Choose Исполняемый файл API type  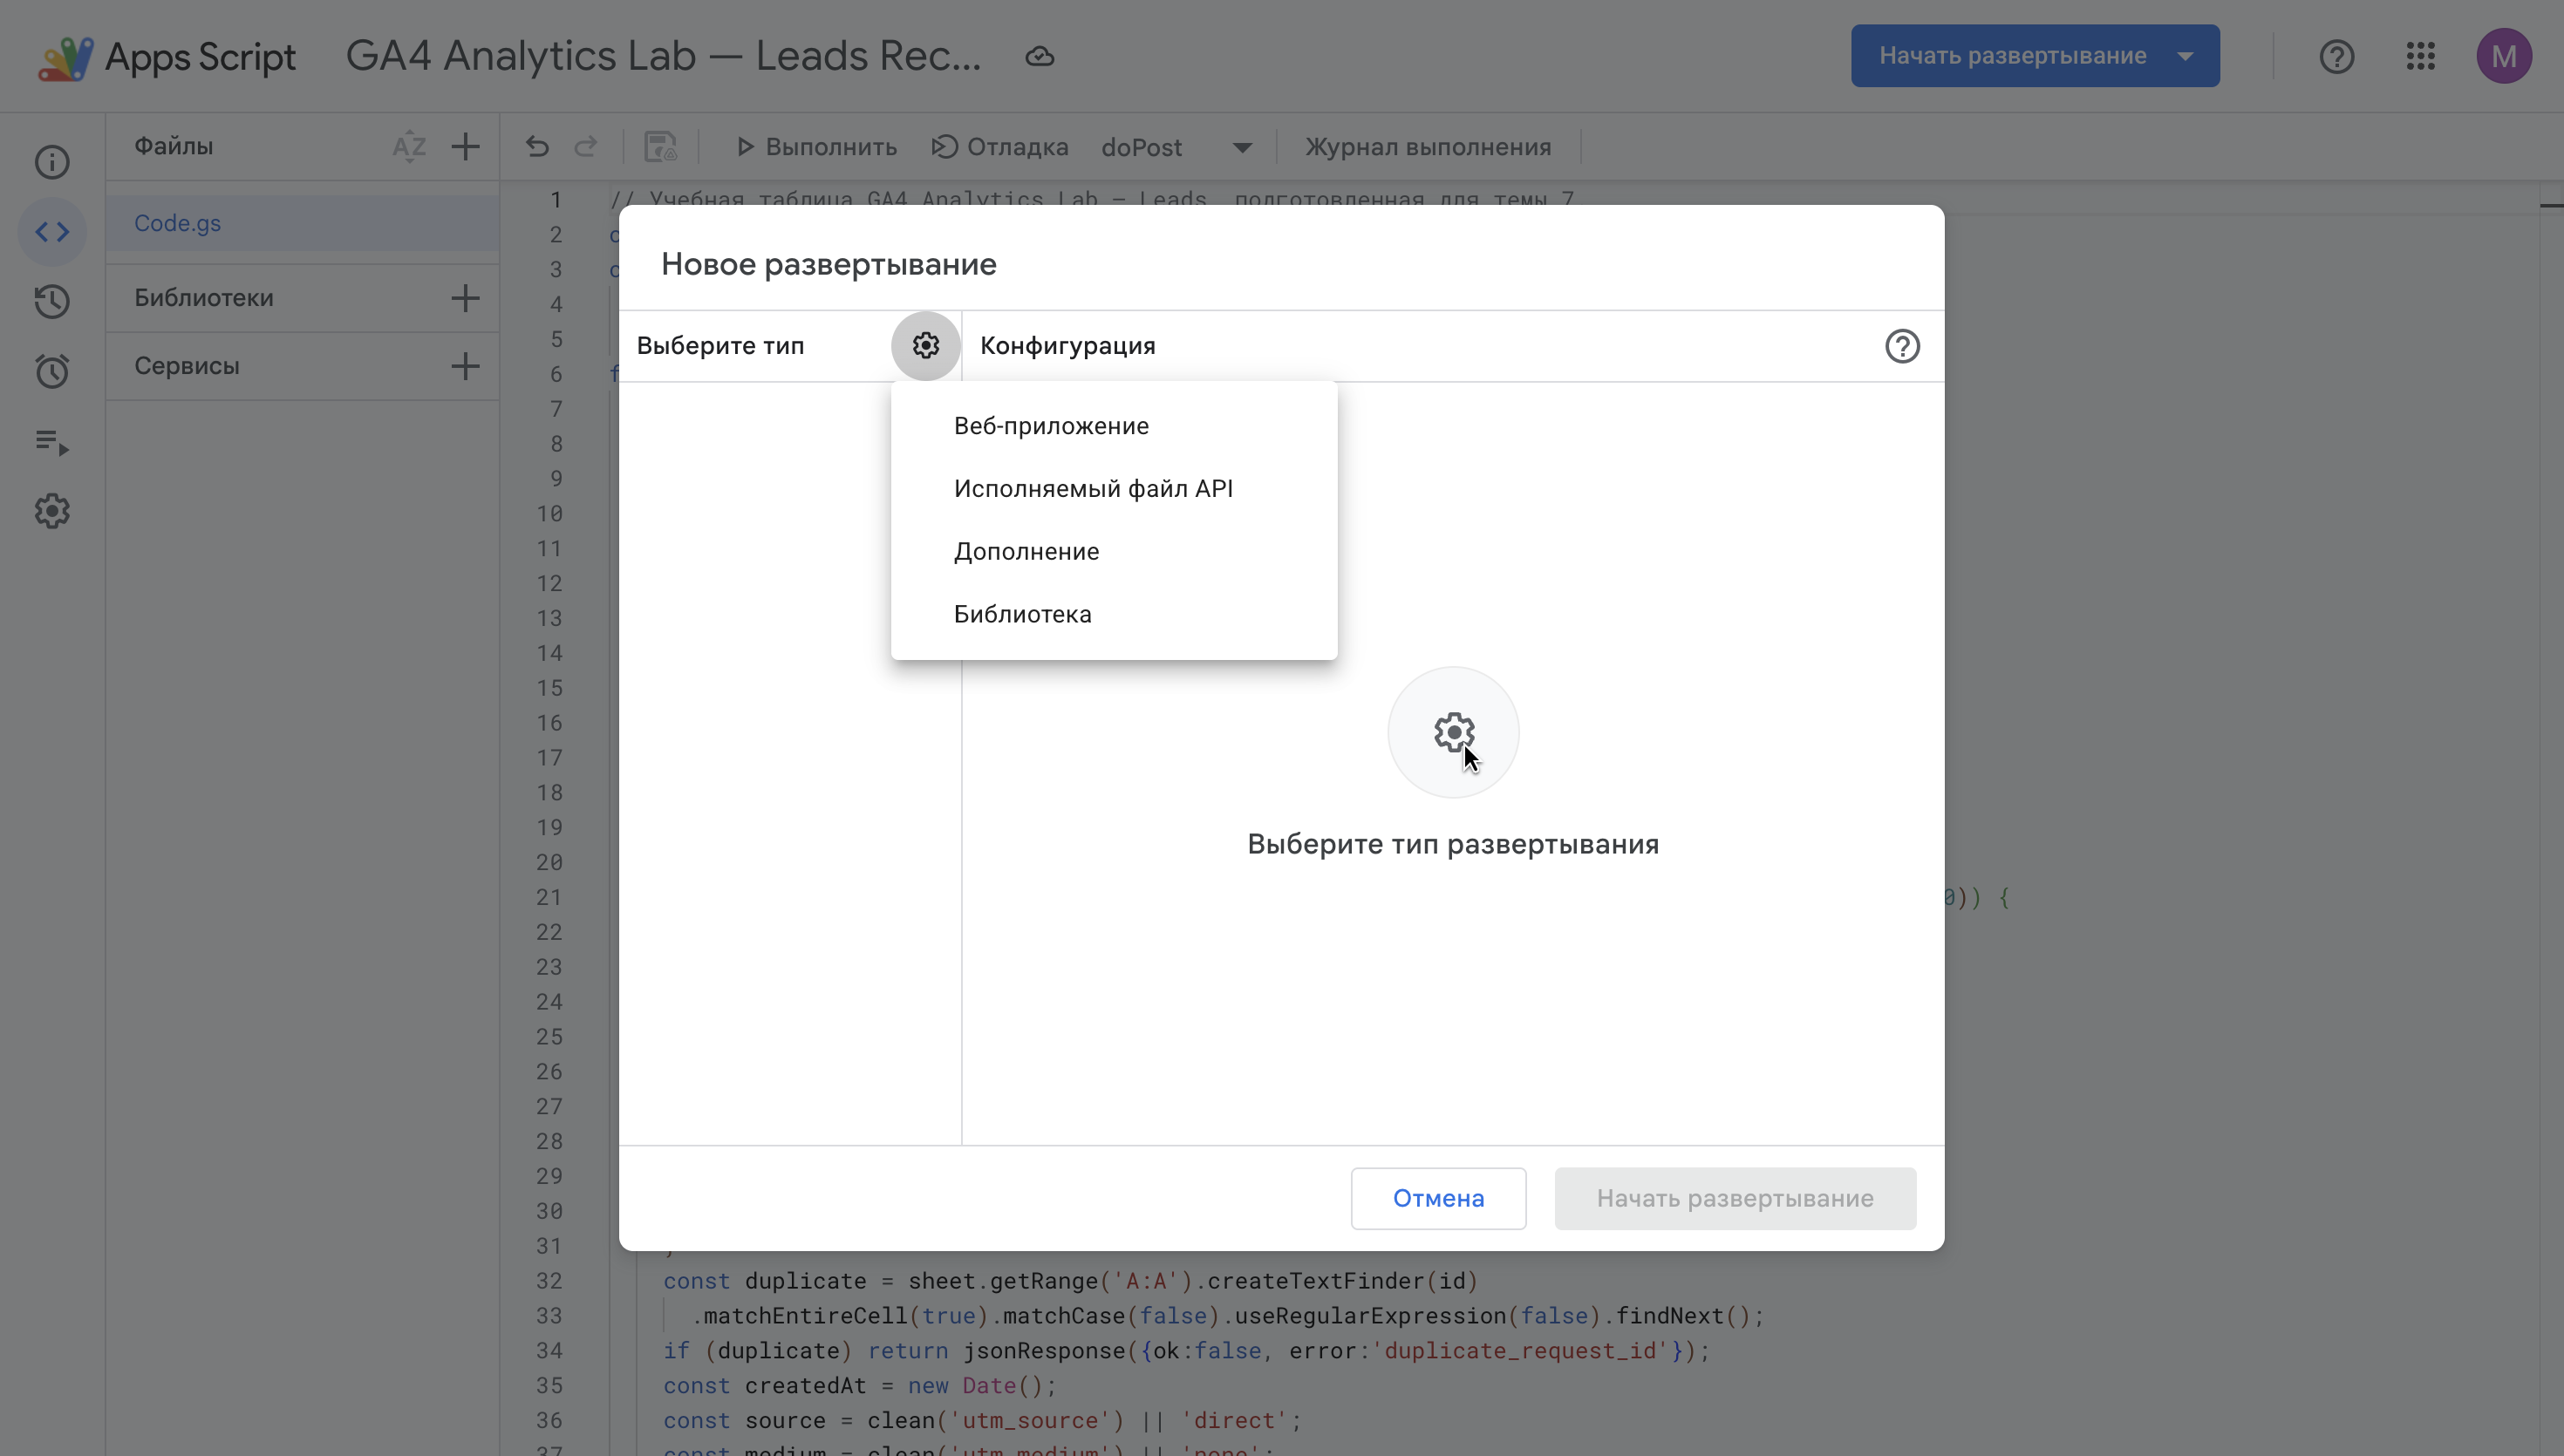[x=1114, y=489]
